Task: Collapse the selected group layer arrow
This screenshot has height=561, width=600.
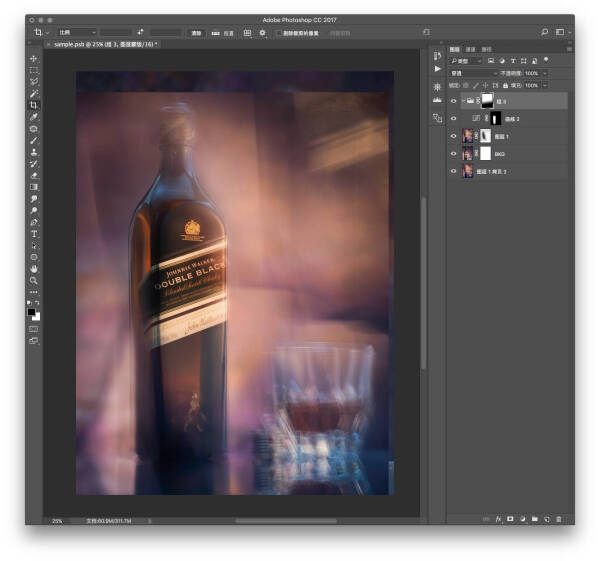Action: 463,101
